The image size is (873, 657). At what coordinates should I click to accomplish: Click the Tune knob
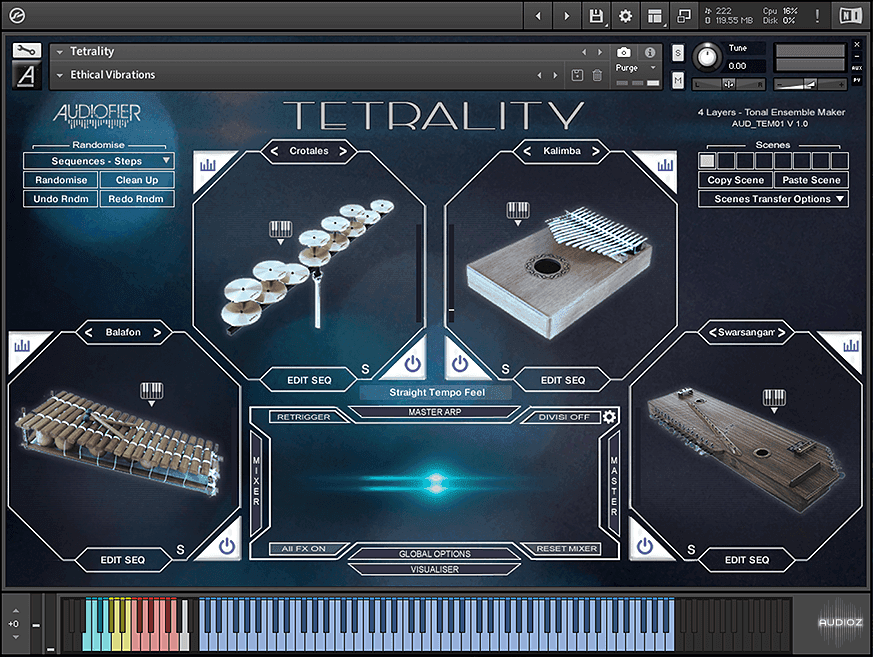(x=707, y=56)
